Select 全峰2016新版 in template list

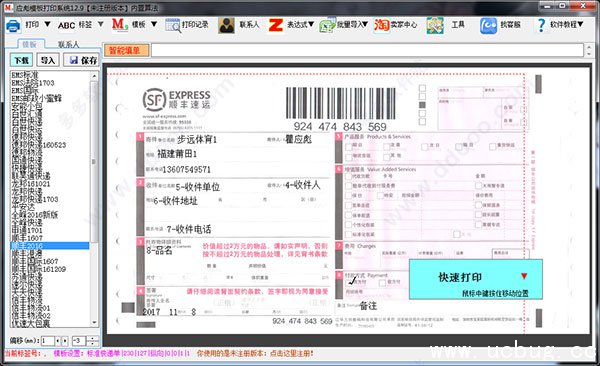point(34,215)
